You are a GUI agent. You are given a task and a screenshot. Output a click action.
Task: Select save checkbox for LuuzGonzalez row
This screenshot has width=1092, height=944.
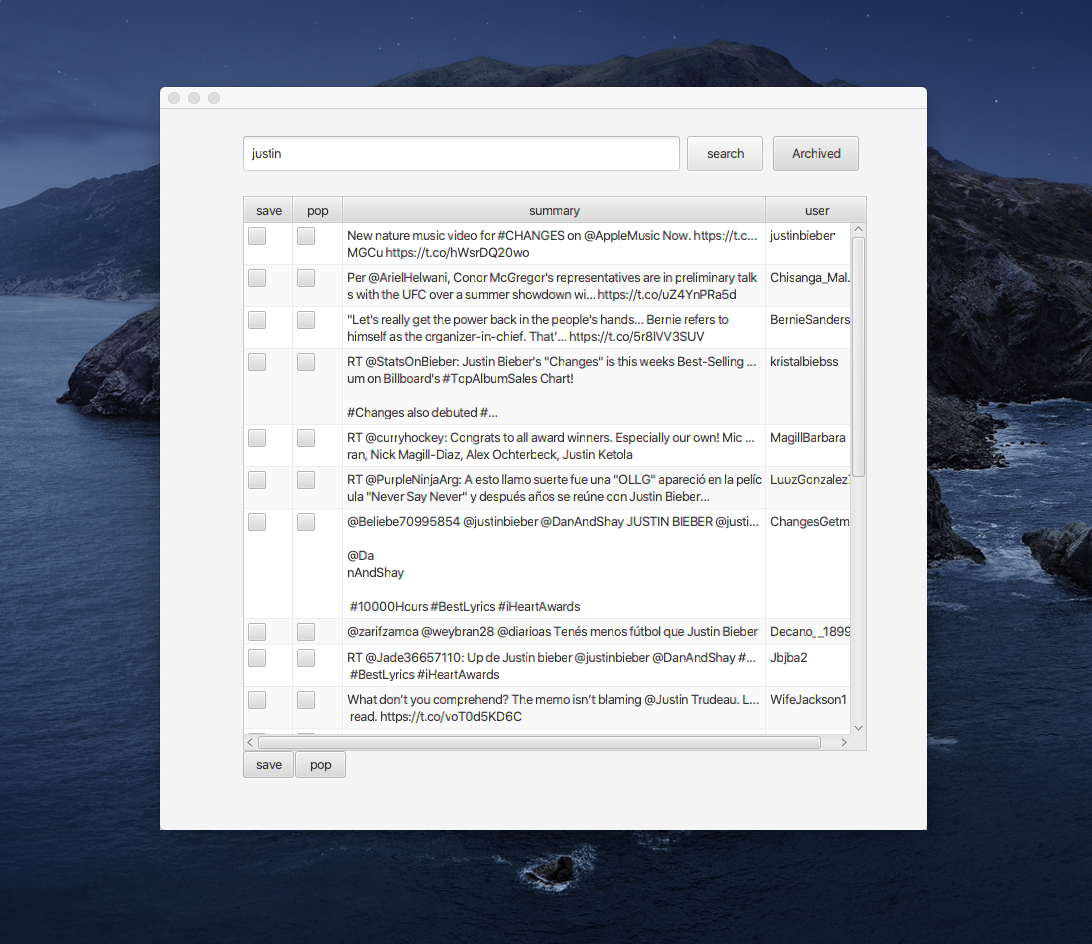point(257,479)
